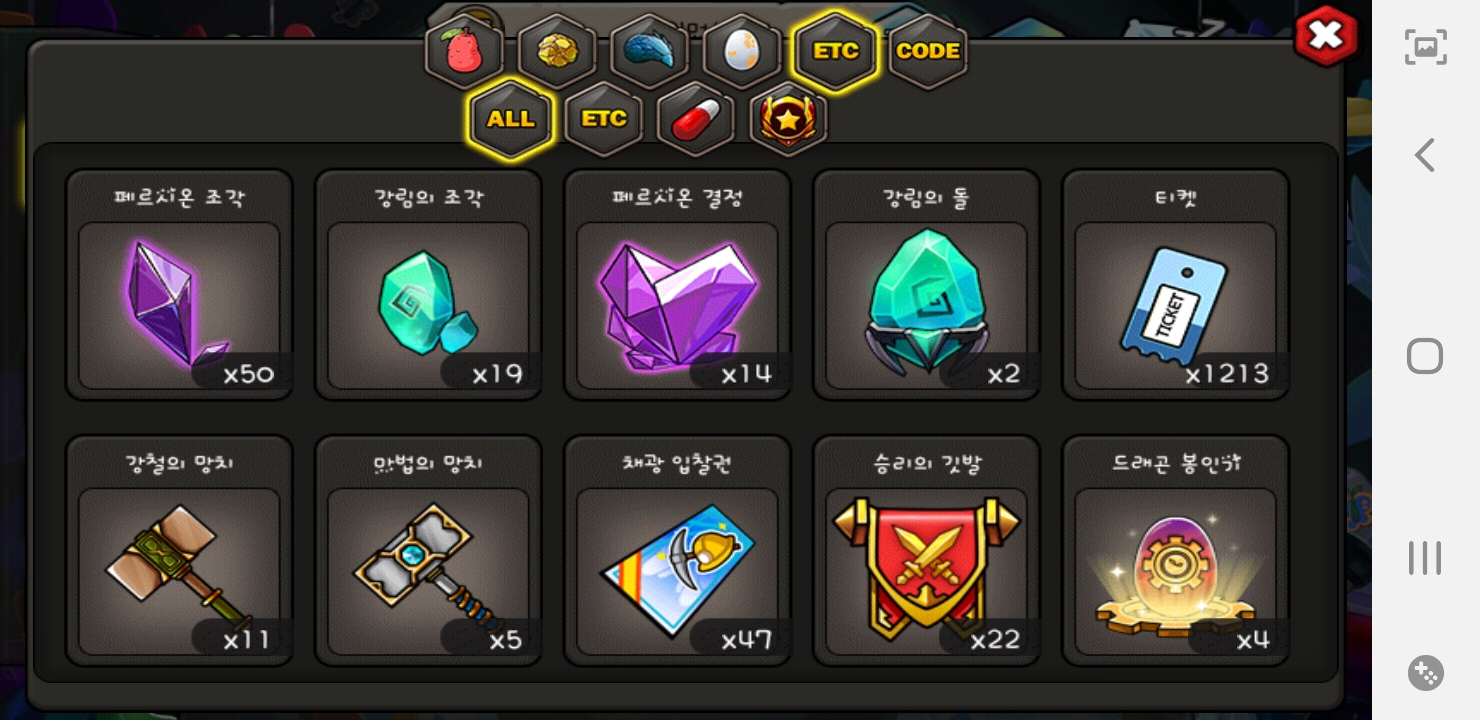
Task: Tap the glowing dragon seal egg x4
Action: (1175, 551)
